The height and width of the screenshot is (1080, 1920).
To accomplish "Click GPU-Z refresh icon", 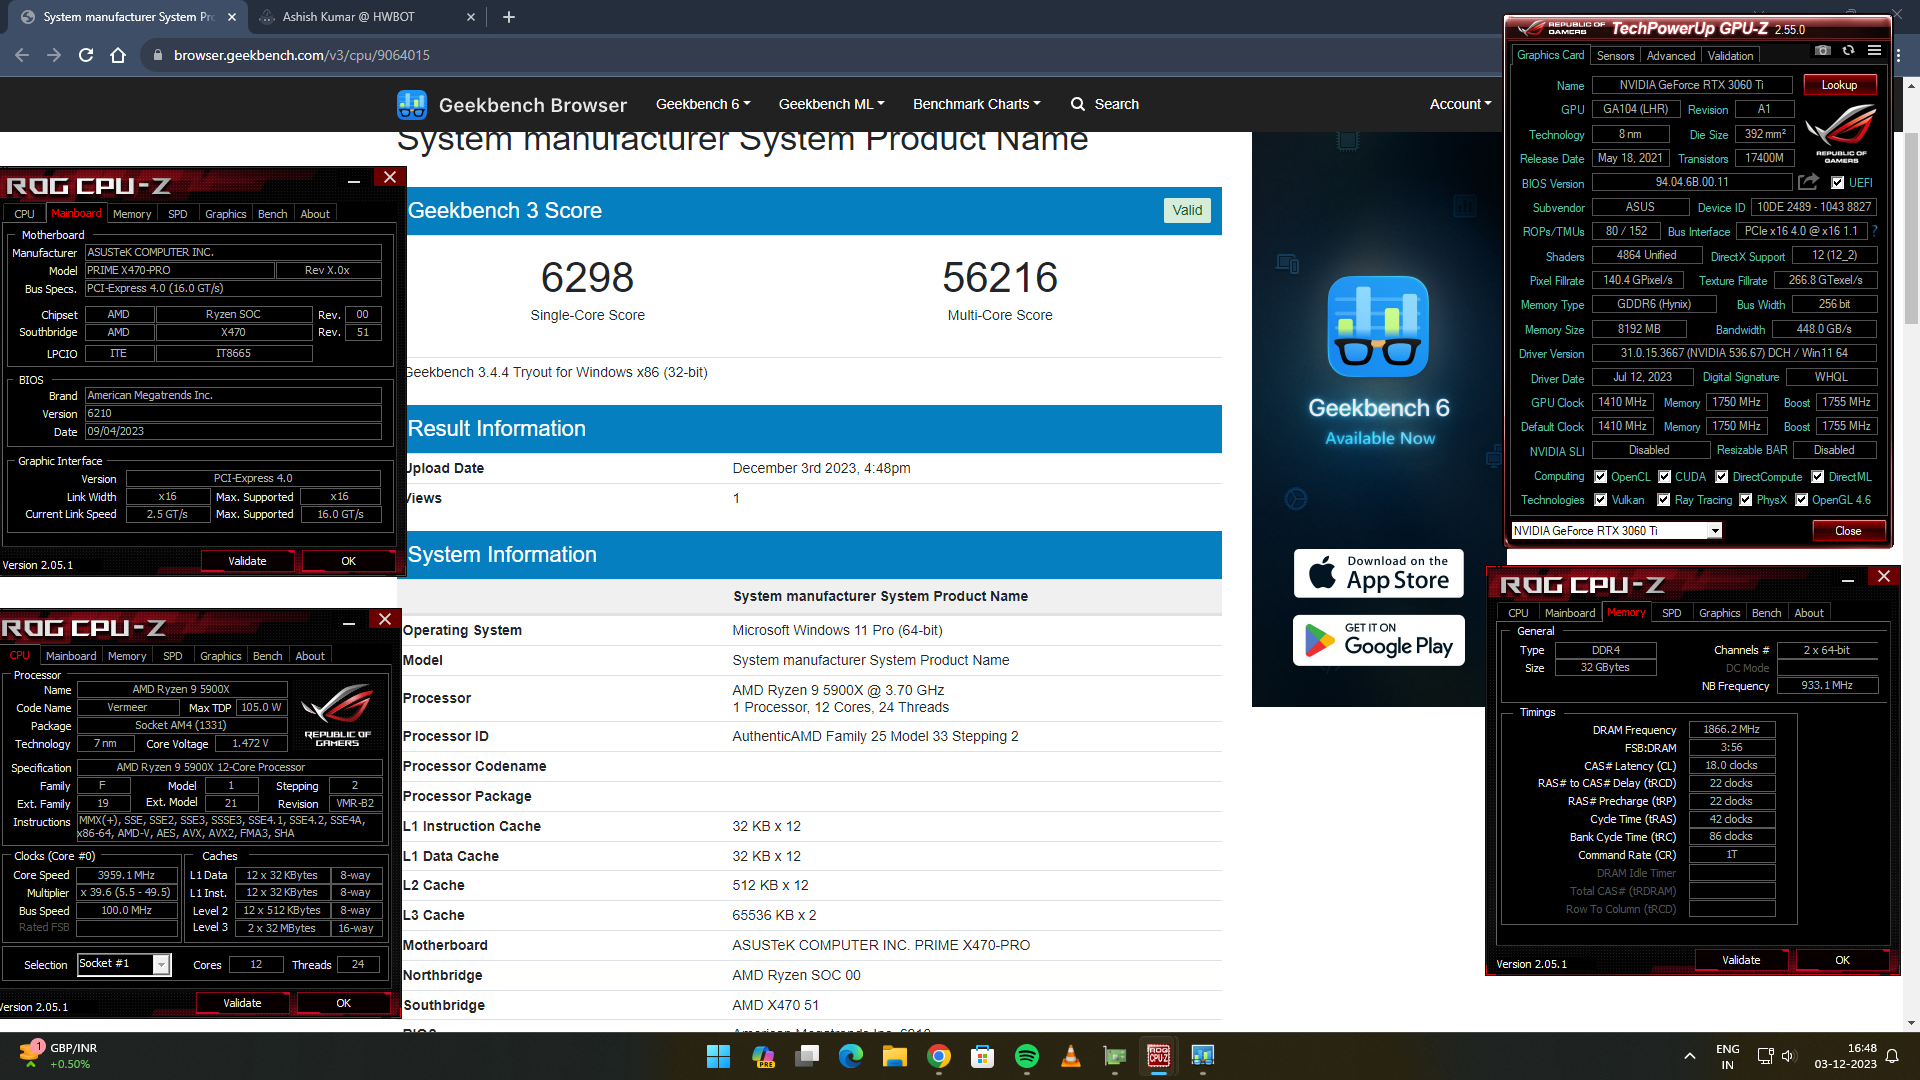I will pyautogui.click(x=1848, y=51).
